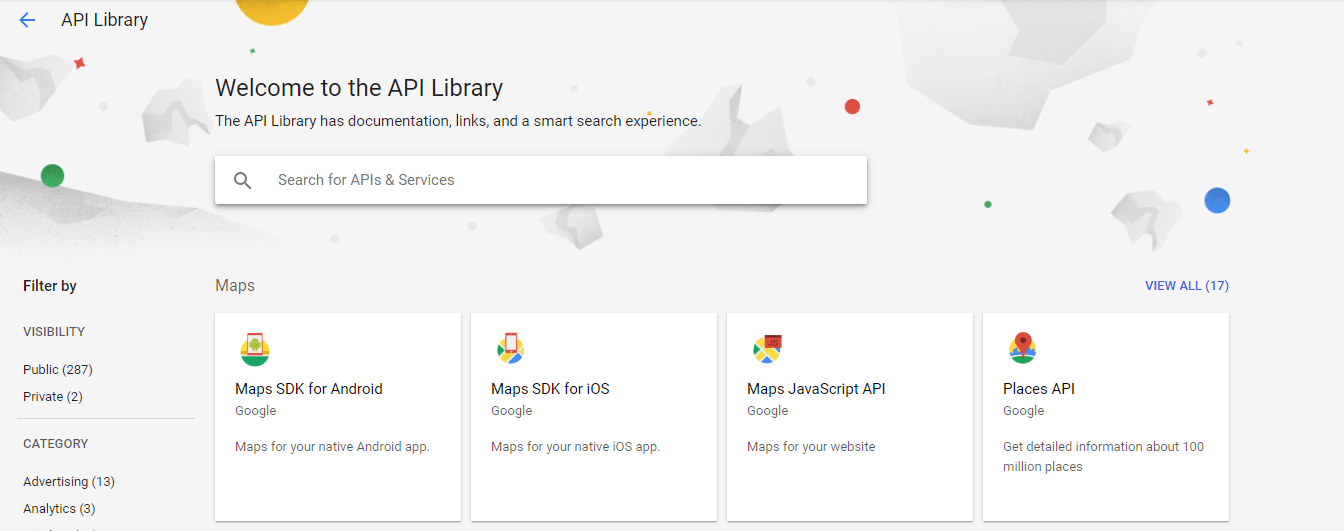The image size is (1344, 531).
Task: Click the back arrow icon
Action: (27, 20)
